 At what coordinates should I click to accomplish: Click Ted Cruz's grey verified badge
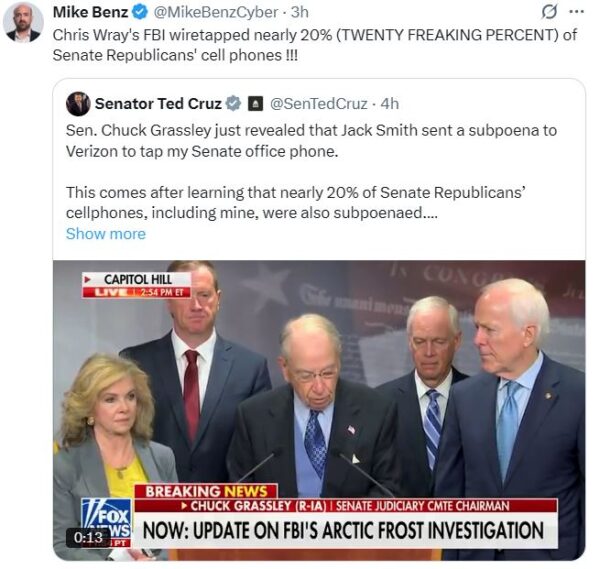pyautogui.click(x=233, y=104)
